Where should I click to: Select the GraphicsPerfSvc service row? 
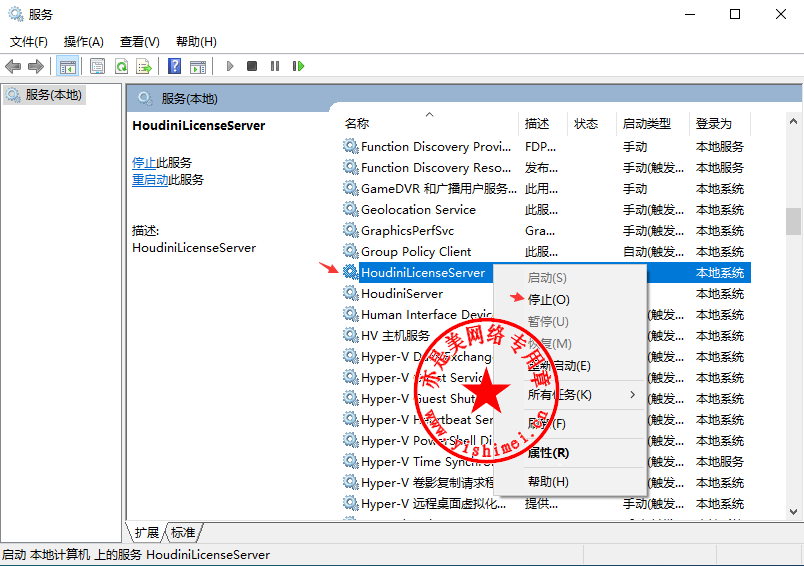546,231
